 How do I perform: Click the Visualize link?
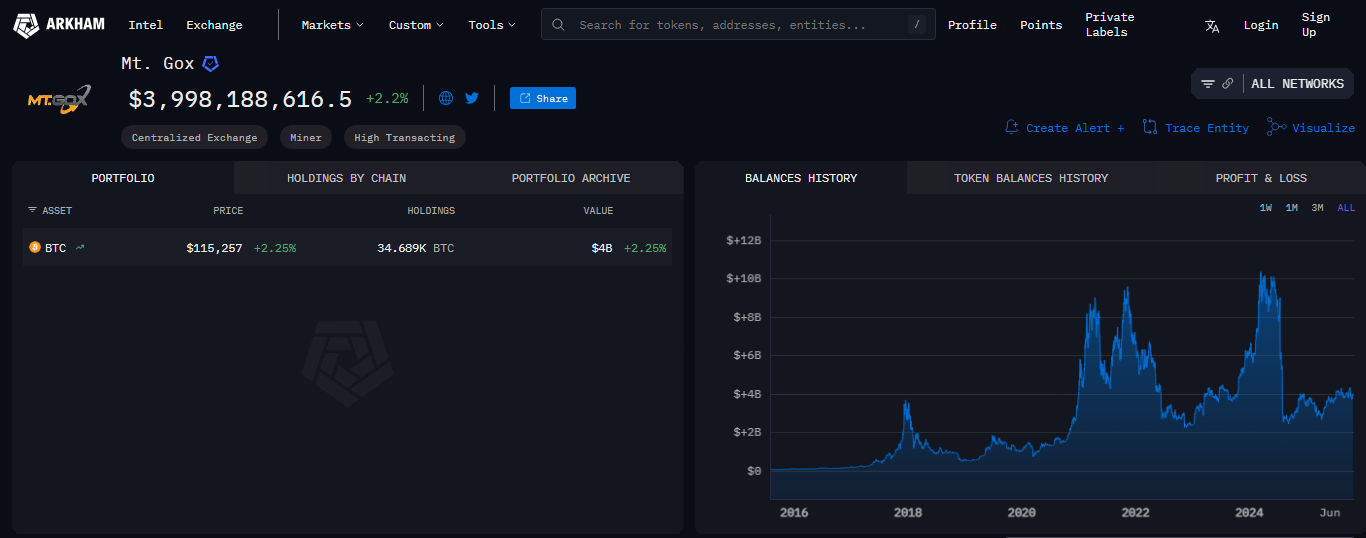tap(1323, 128)
